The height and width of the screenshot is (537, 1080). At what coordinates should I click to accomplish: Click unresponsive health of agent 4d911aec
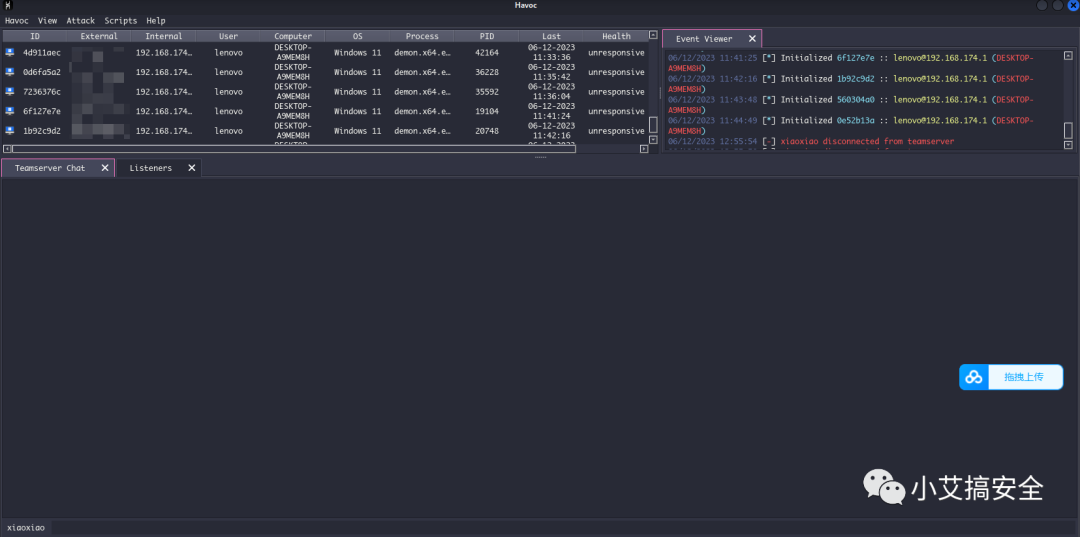coord(616,52)
